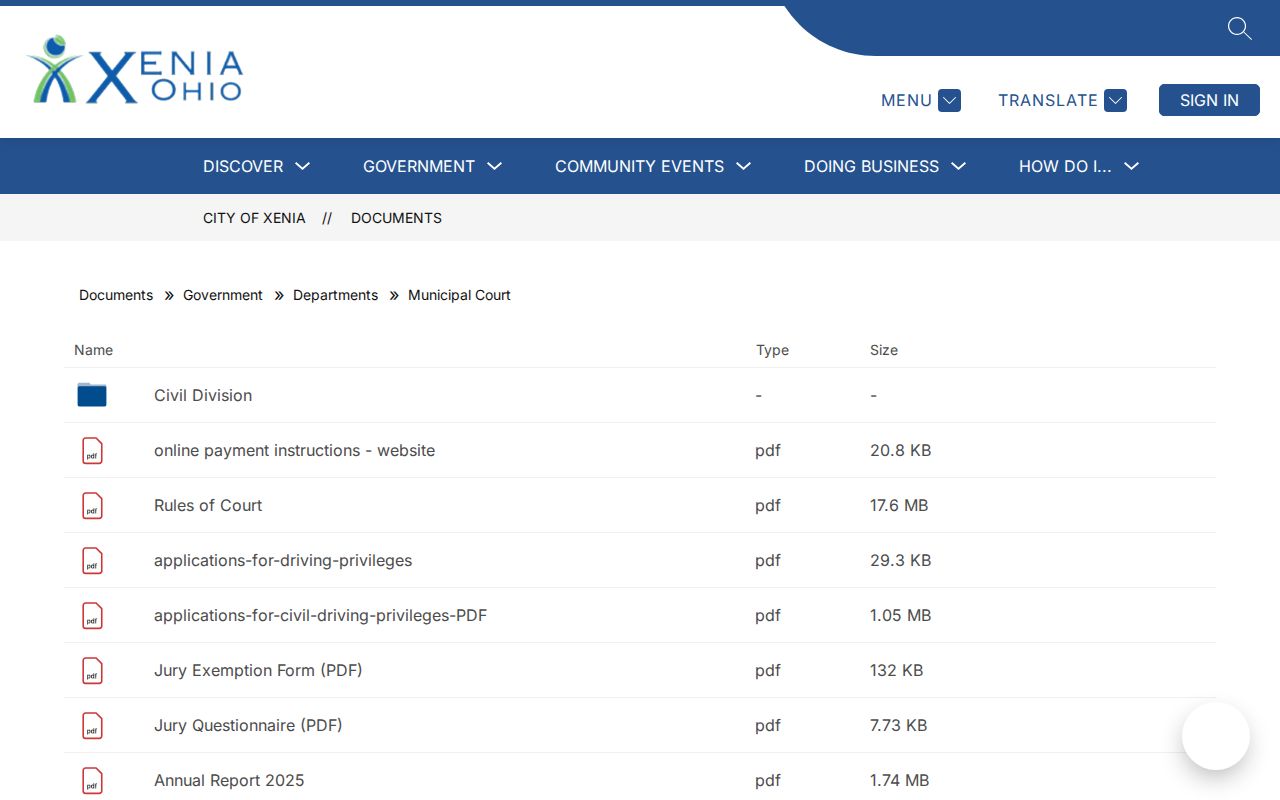Click PDF icon for applications-for-driving-privileges

[x=92, y=560]
